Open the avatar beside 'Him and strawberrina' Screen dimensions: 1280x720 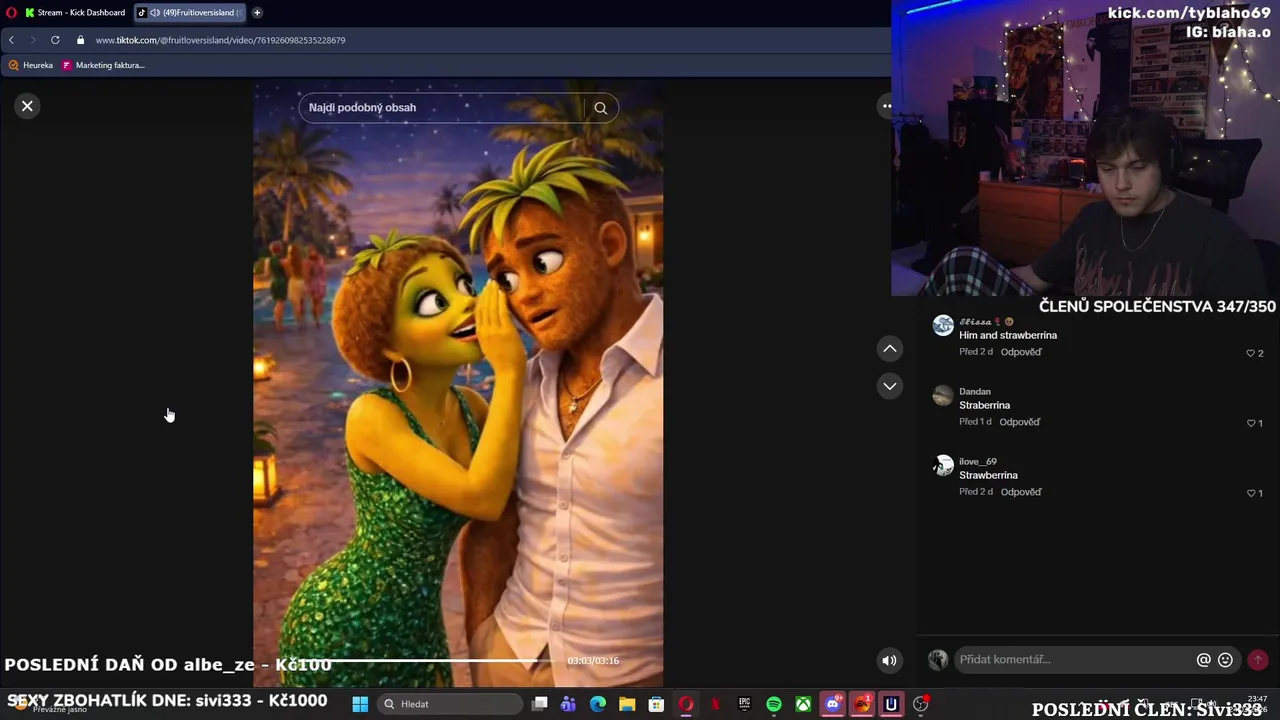click(943, 326)
